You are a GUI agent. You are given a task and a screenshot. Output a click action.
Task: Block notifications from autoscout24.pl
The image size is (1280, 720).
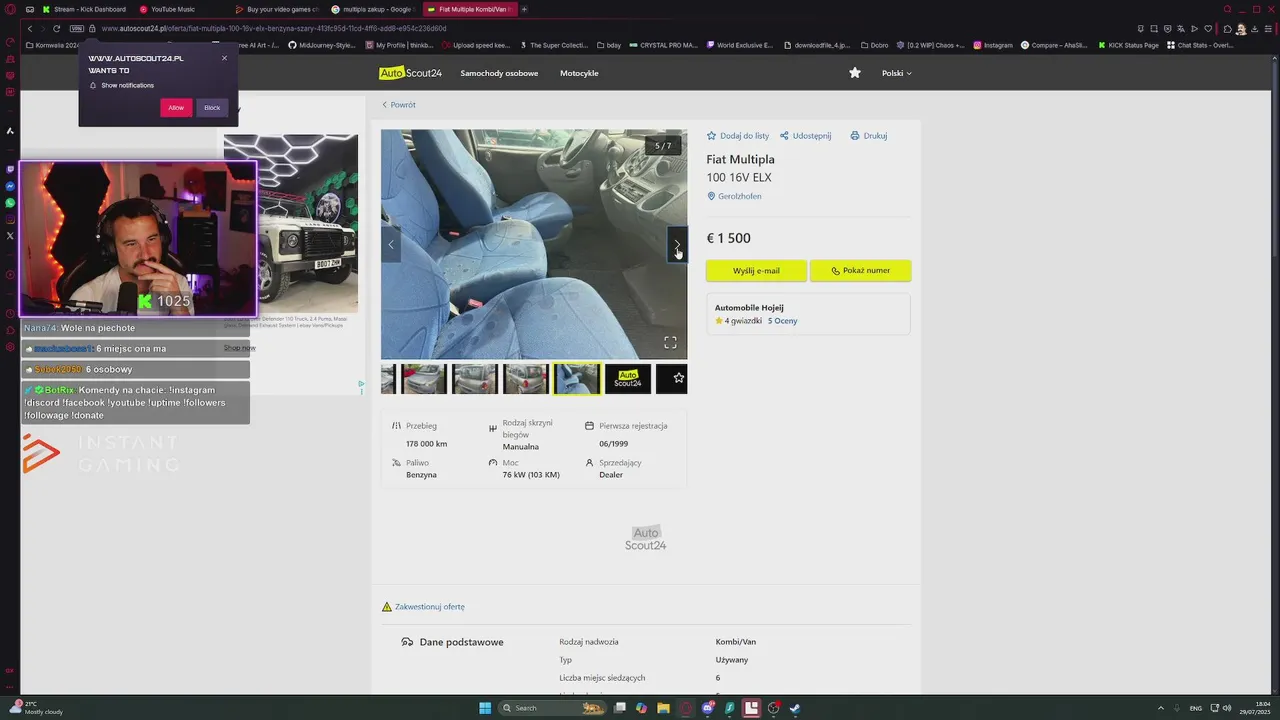212,107
